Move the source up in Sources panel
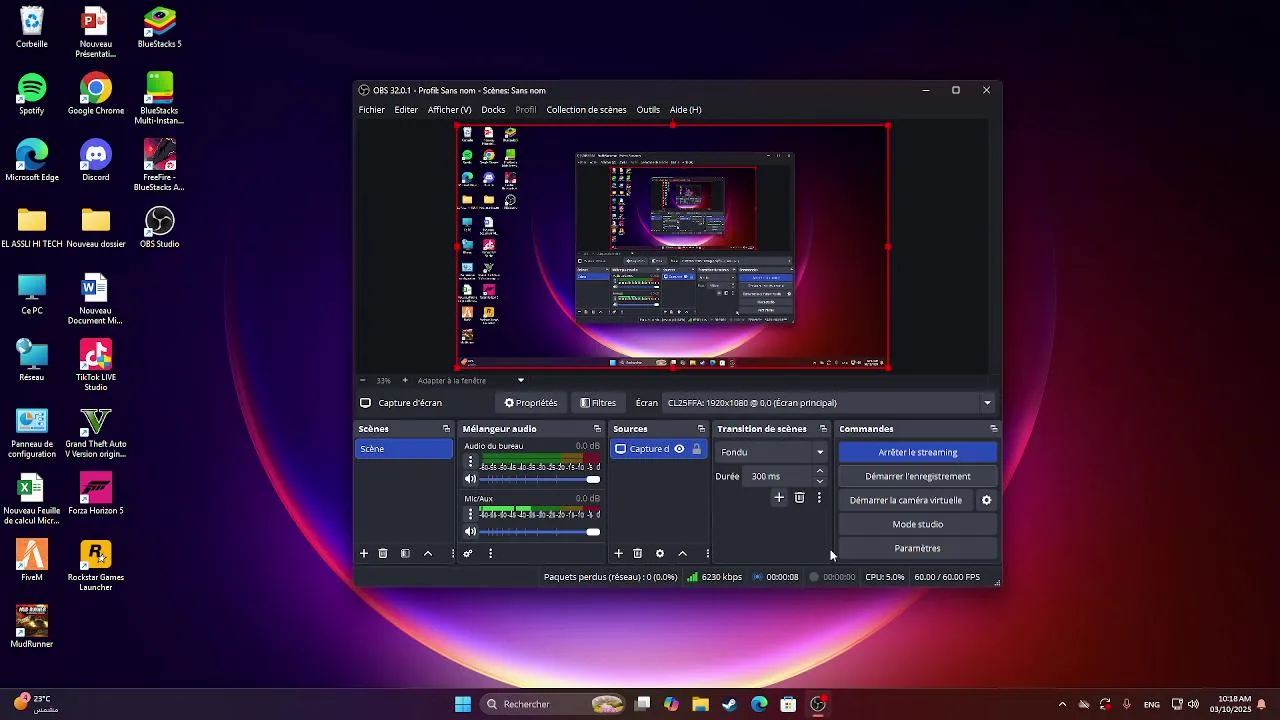 tap(683, 553)
